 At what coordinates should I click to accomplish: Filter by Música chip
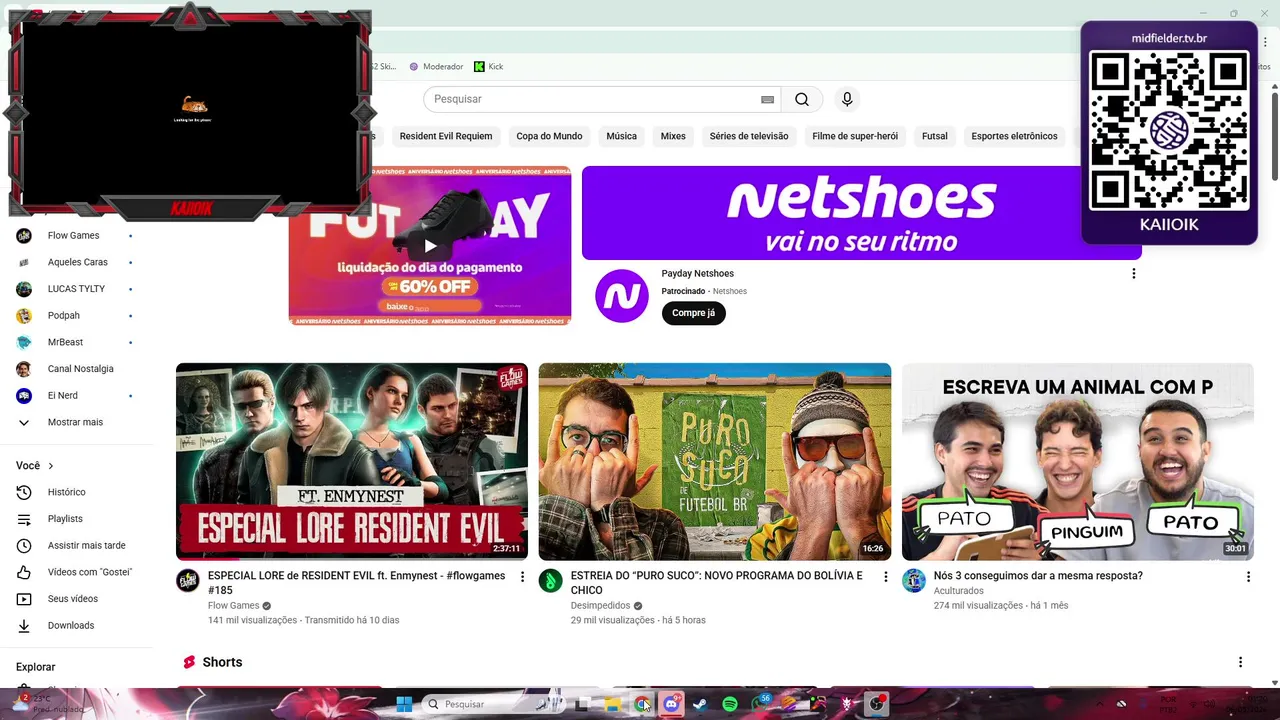(x=621, y=136)
